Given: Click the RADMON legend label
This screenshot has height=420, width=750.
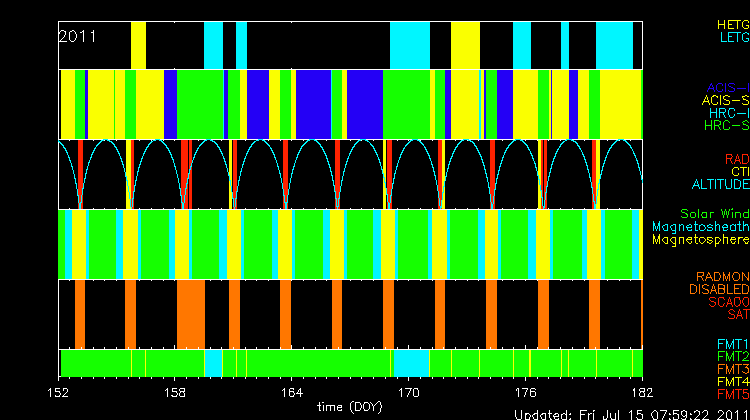Looking at the screenshot, I should click(720, 276).
